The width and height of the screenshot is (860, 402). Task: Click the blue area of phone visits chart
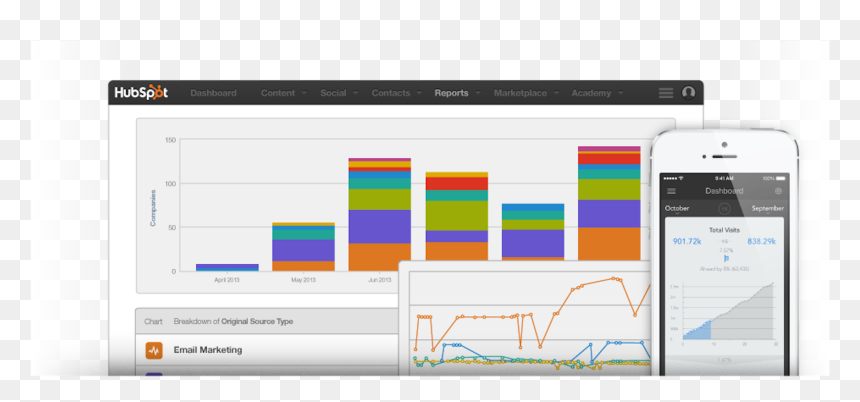[699, 332]
